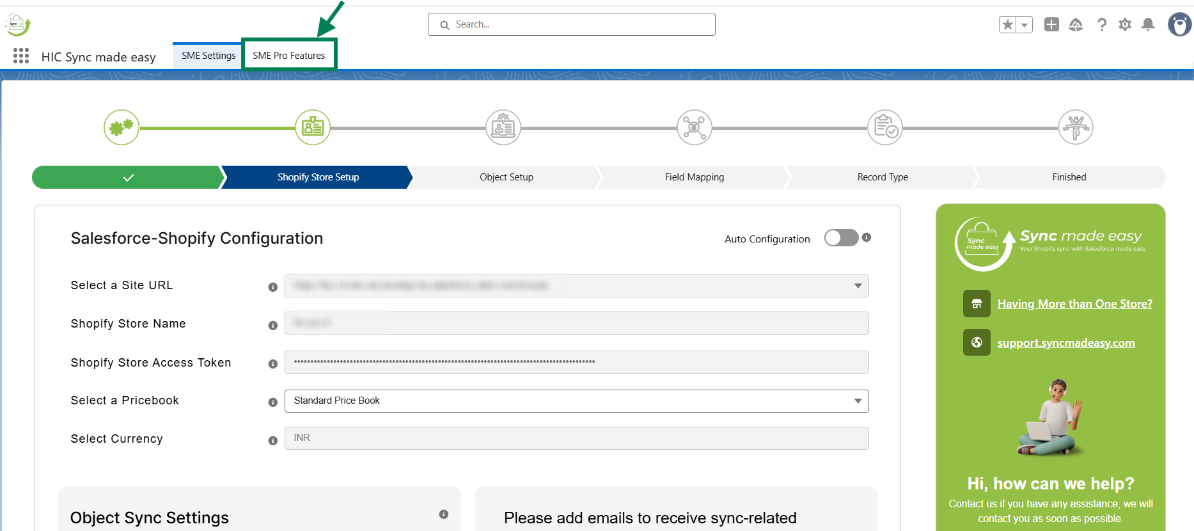
Task: Click the Object Sync Settings heading
Action: click(149, 518)
